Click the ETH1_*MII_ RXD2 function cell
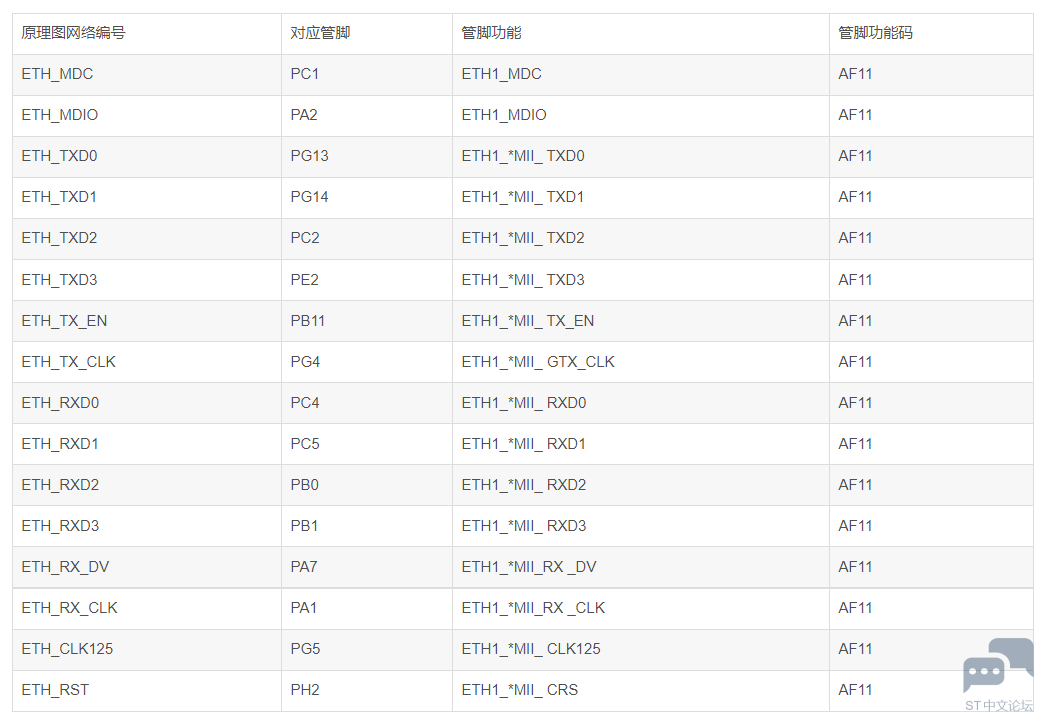The image size is (1042, 721). (x=641, y=485)
